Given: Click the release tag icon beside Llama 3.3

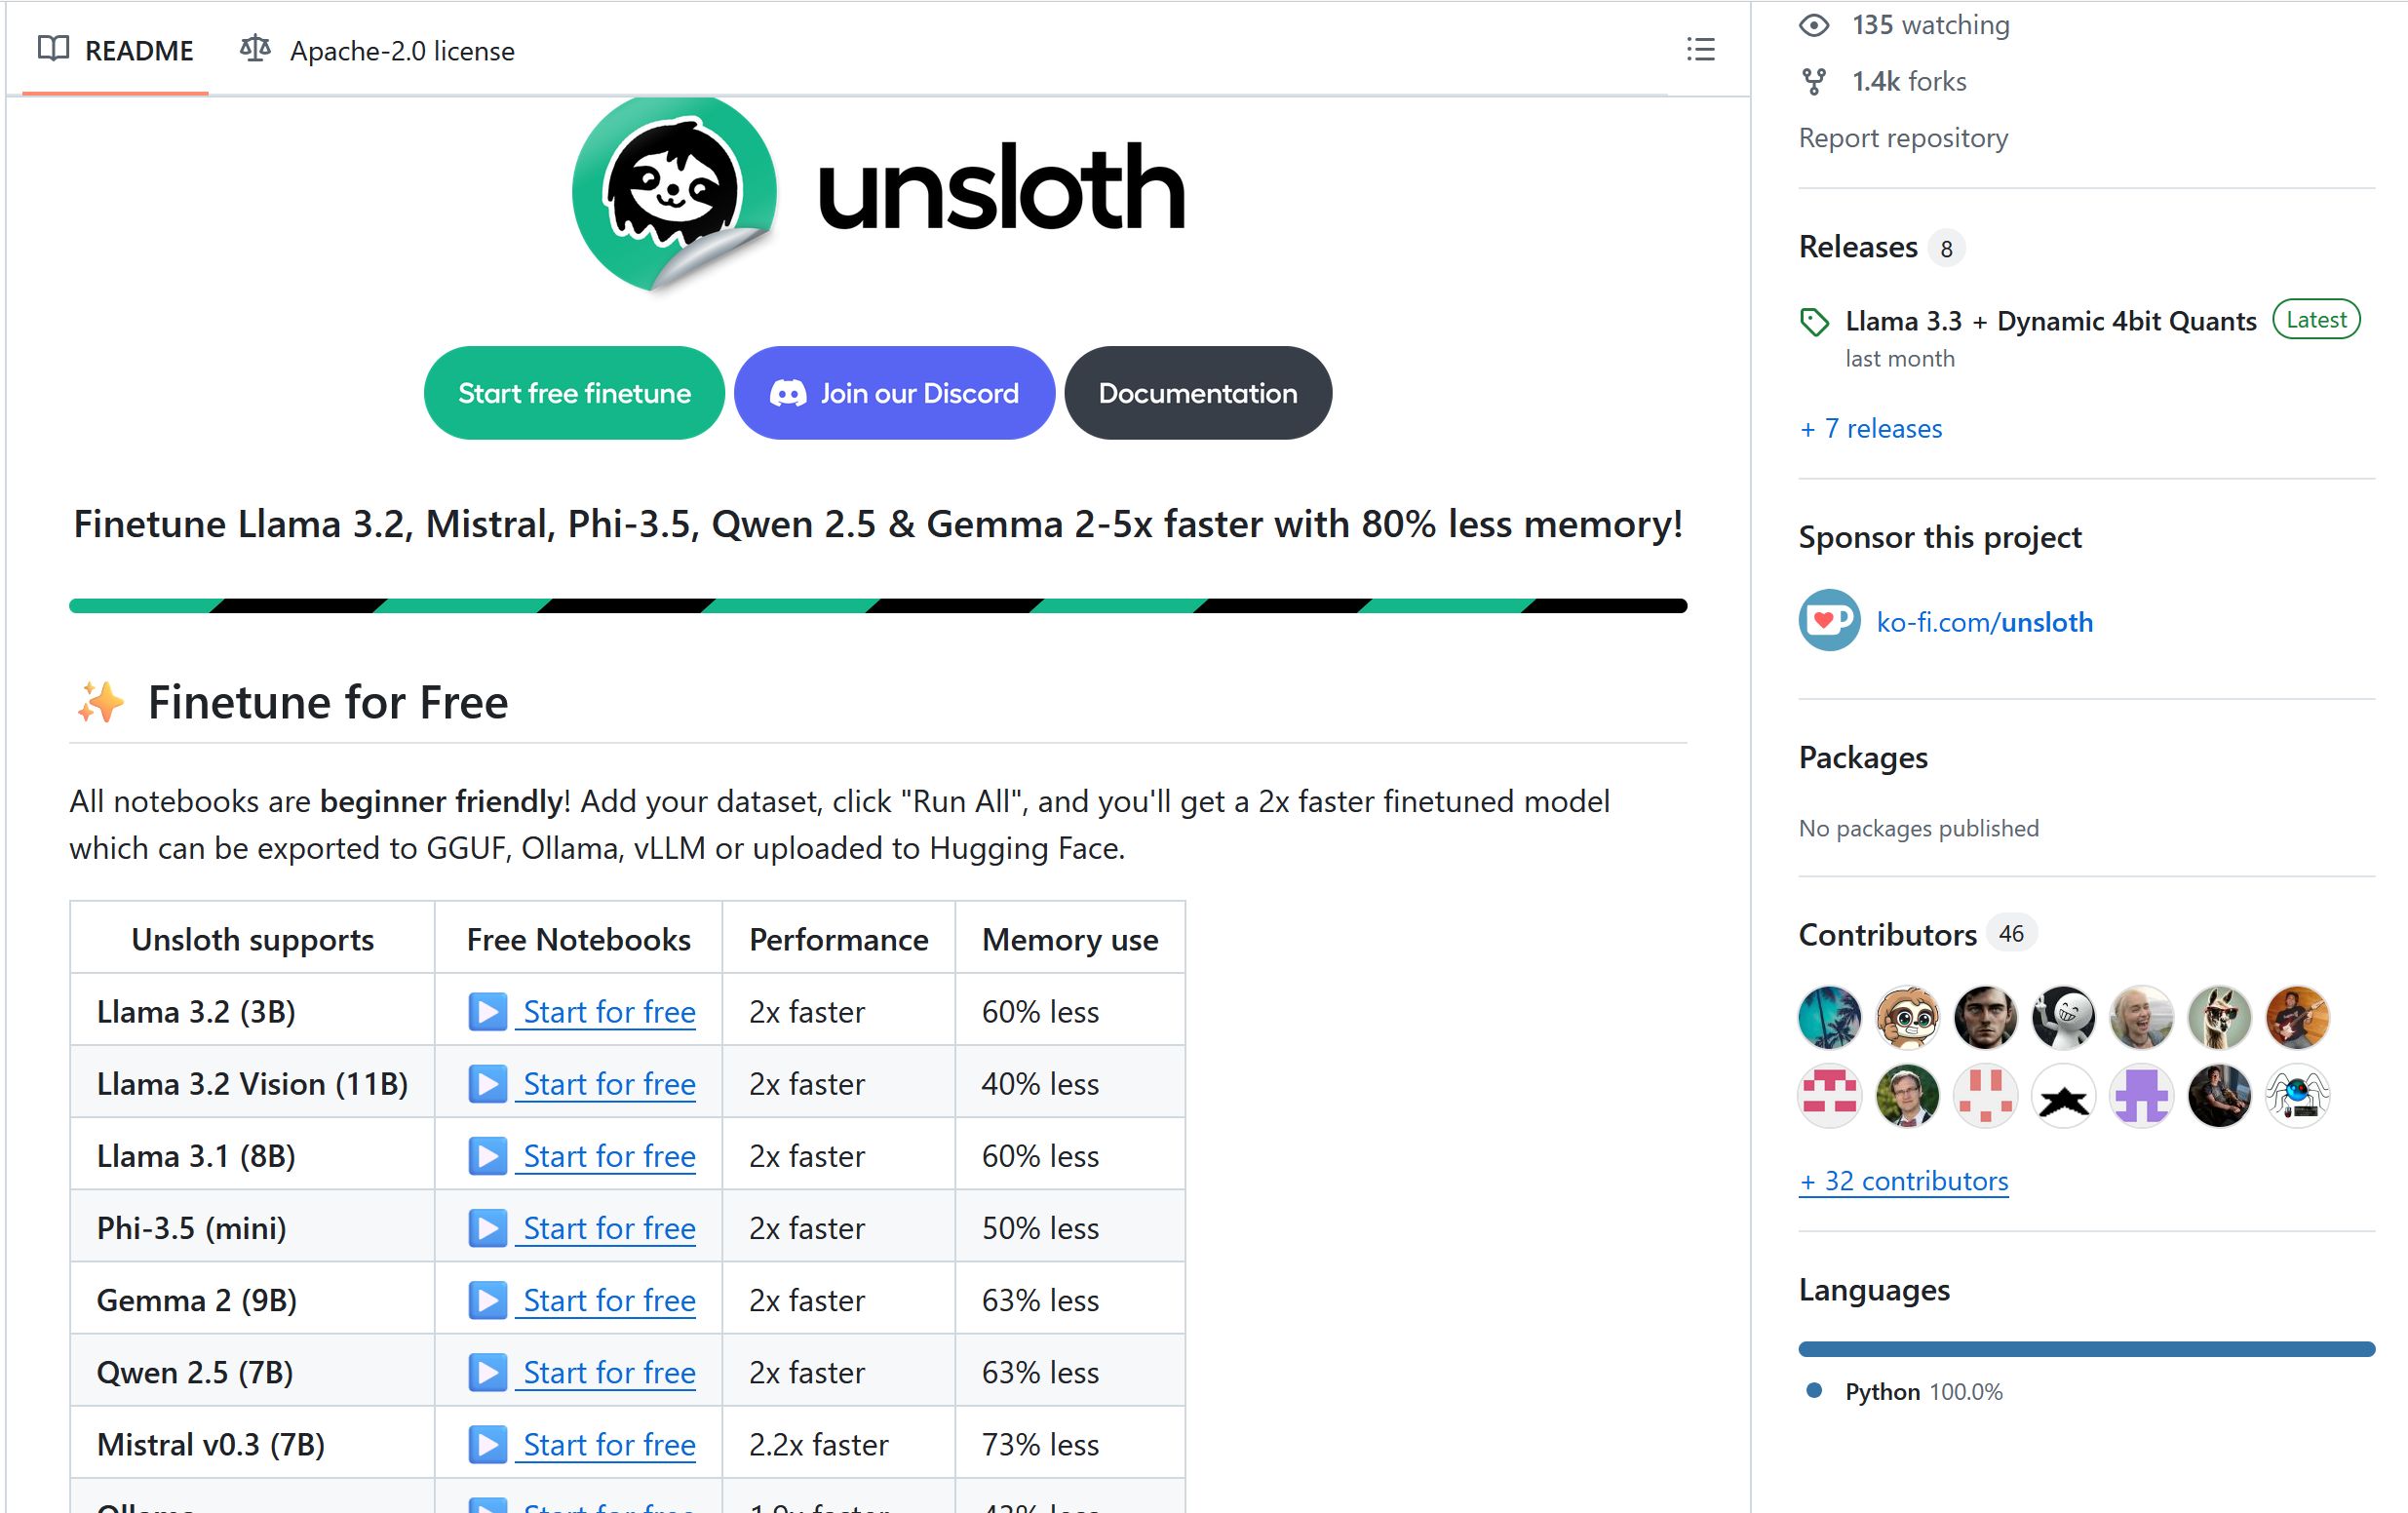Looking at the screenshot, I should (1814, 322).
